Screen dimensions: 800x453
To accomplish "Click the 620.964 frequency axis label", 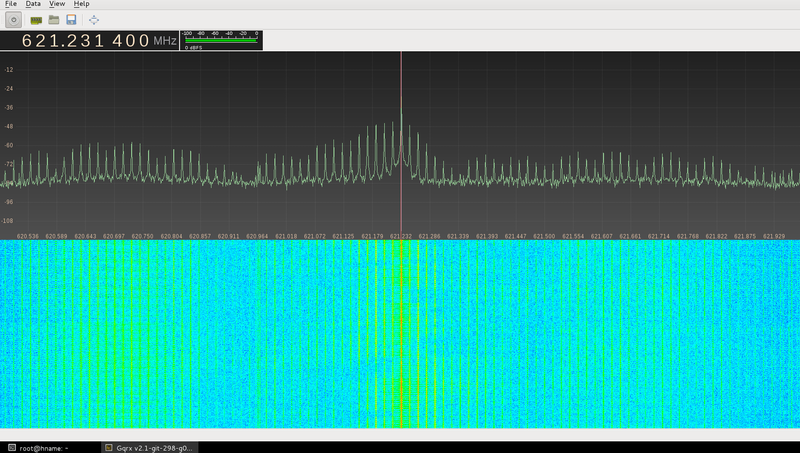I will coord(257,236).
